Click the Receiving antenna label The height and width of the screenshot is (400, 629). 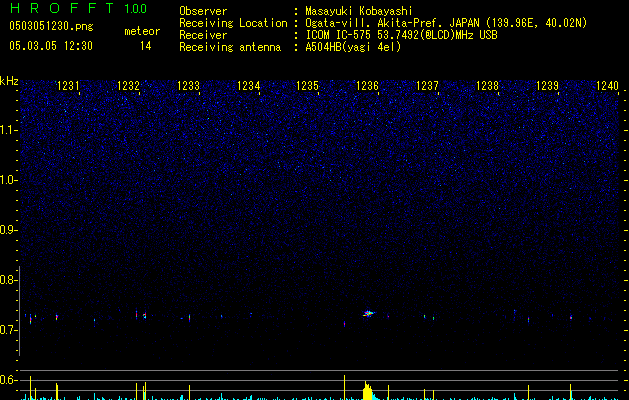(x=230, y=47)
